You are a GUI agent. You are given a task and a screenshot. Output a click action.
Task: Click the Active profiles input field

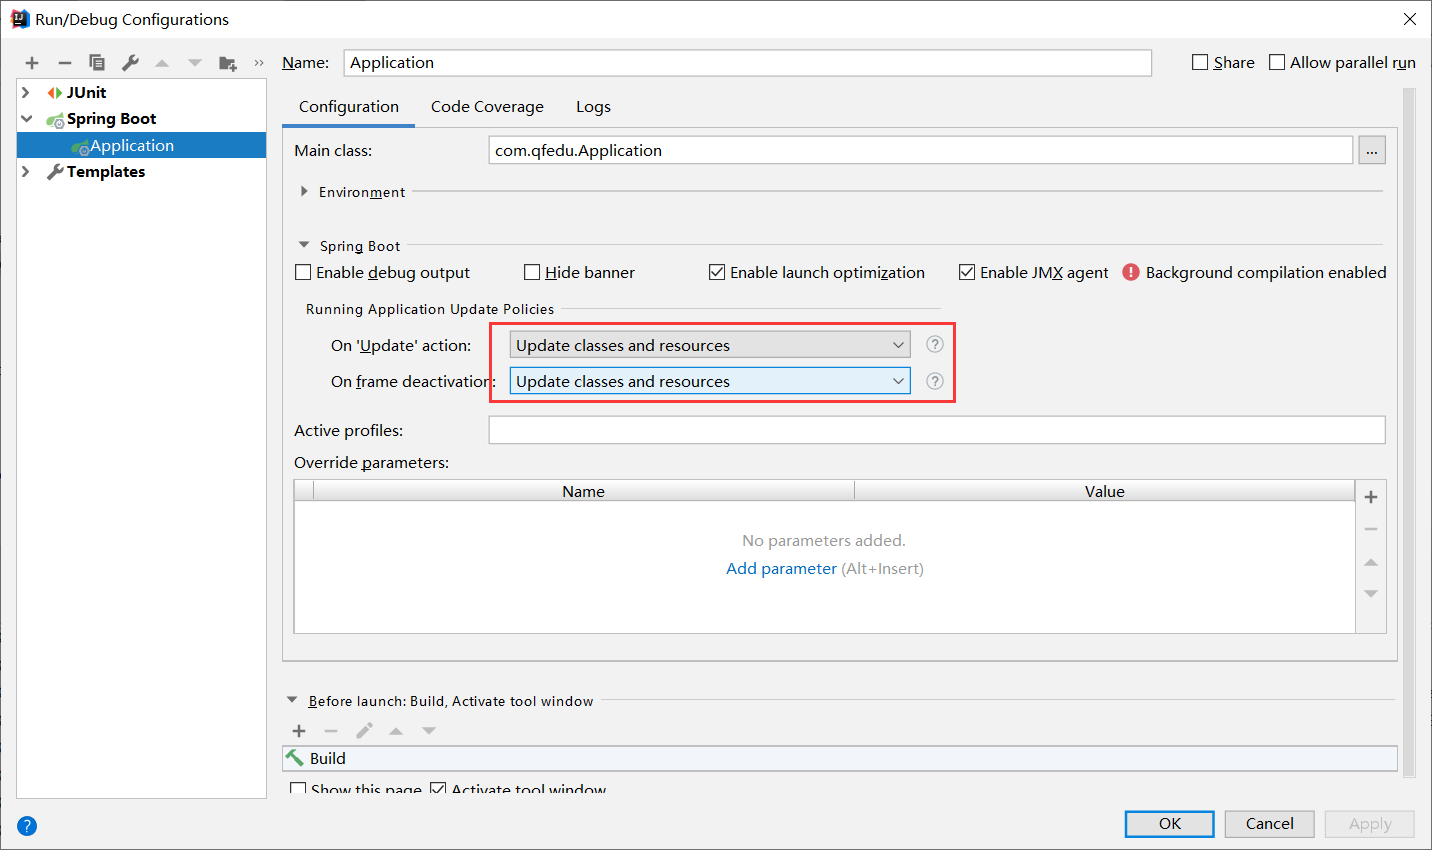(936, 430)
